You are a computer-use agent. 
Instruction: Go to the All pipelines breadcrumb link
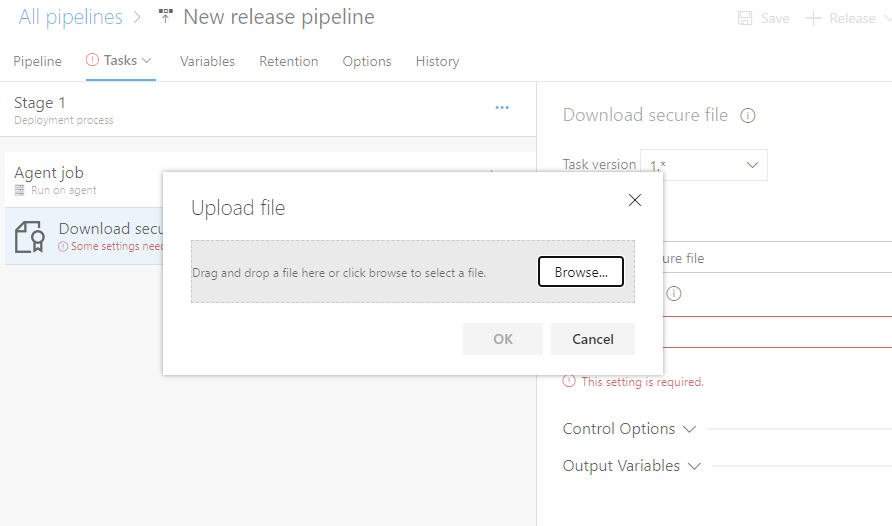point(70,17)
